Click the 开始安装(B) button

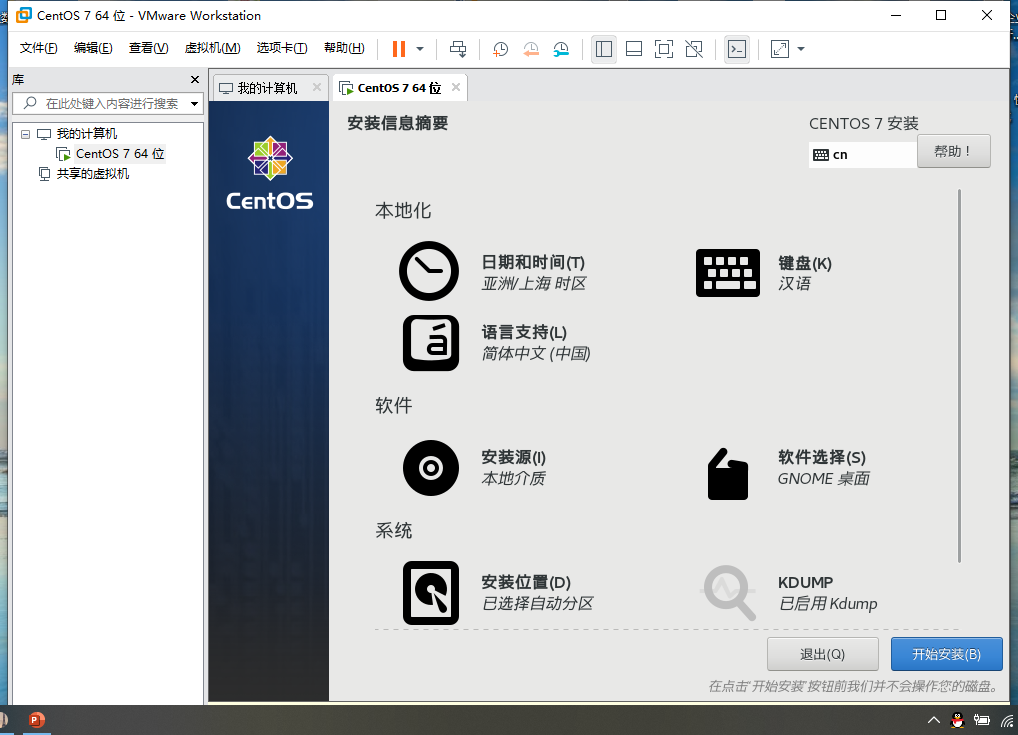point(947,654)
